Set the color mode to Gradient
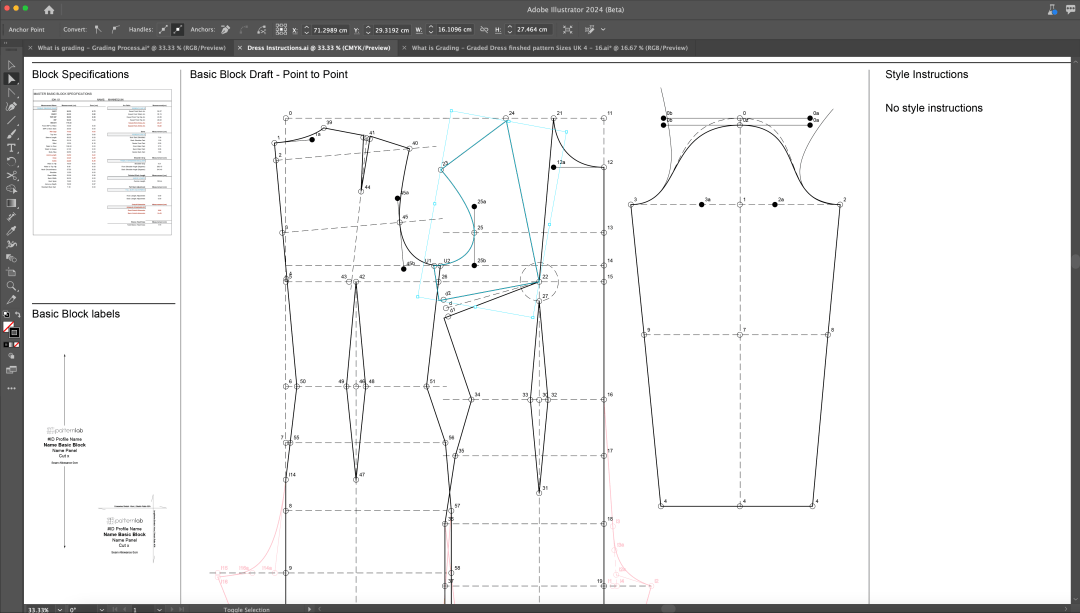Screen dimensions: 1080x613 coord(11,344)
